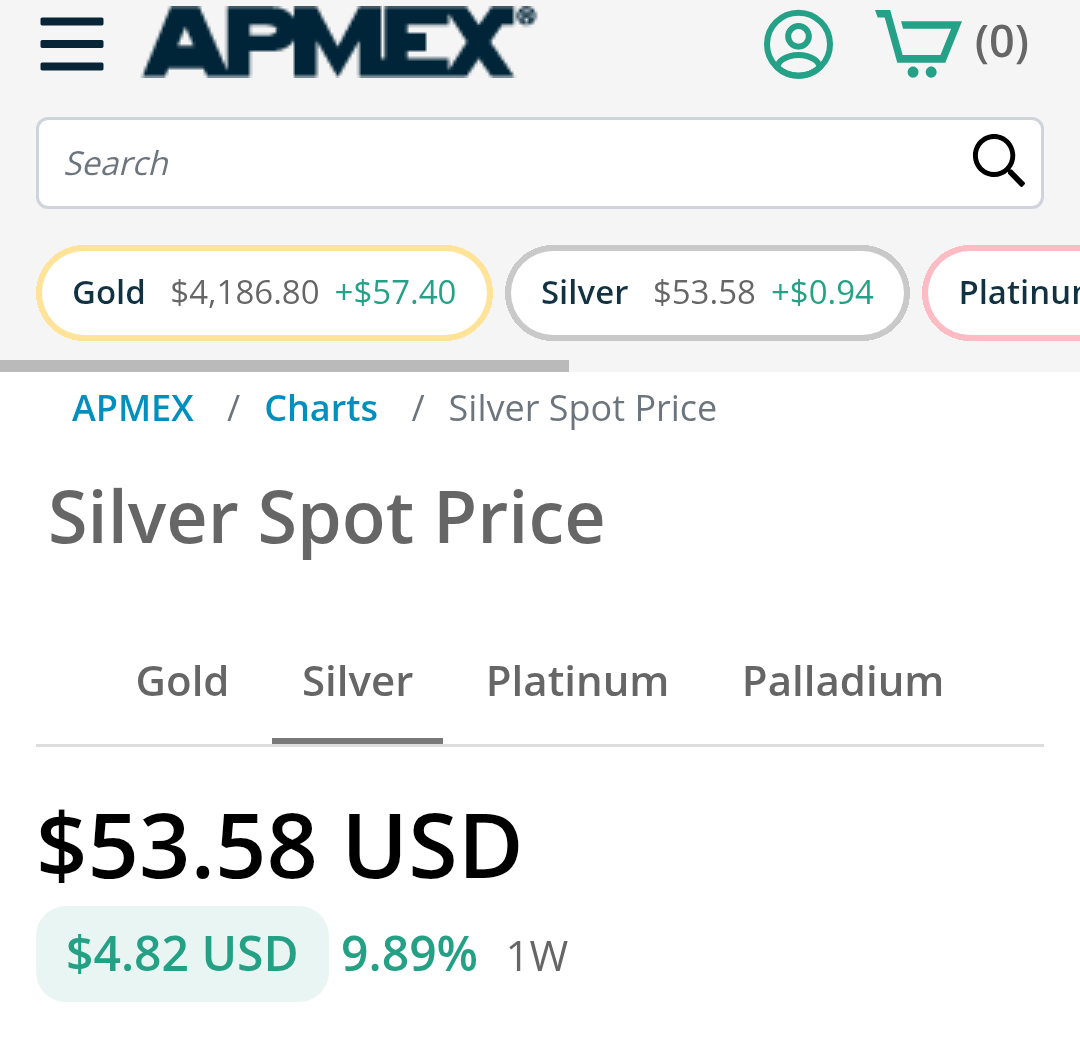Go to the APMEX breadcrumb link
This screenshot has height=1049, width=1080.
(133, 409)
